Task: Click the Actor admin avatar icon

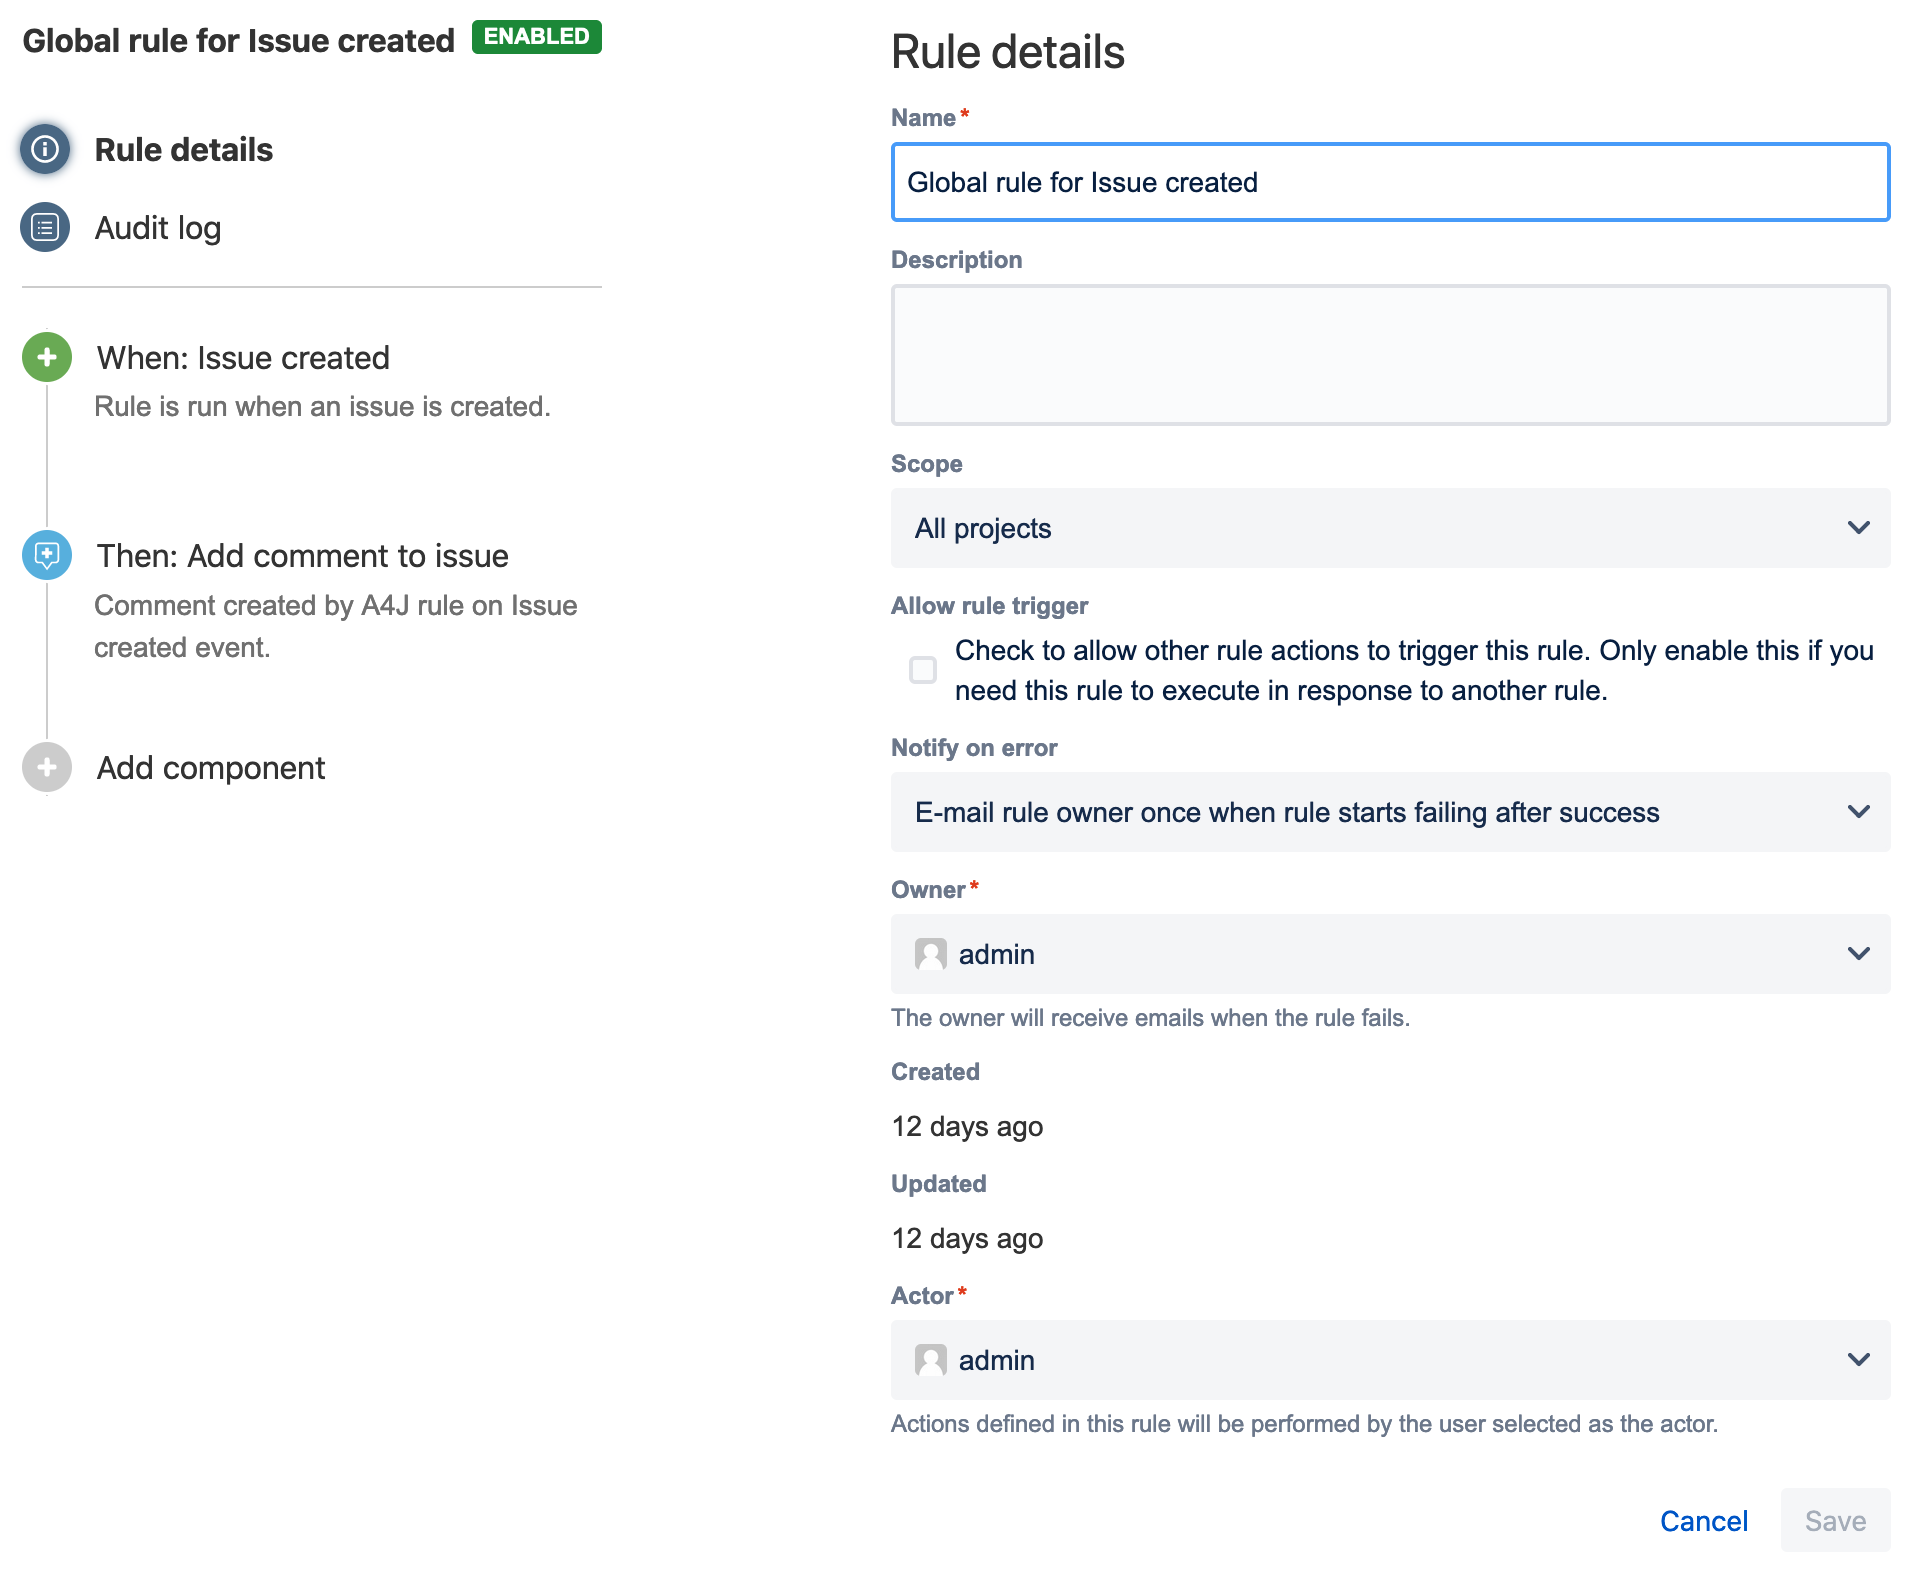Action: point(930,1360)
